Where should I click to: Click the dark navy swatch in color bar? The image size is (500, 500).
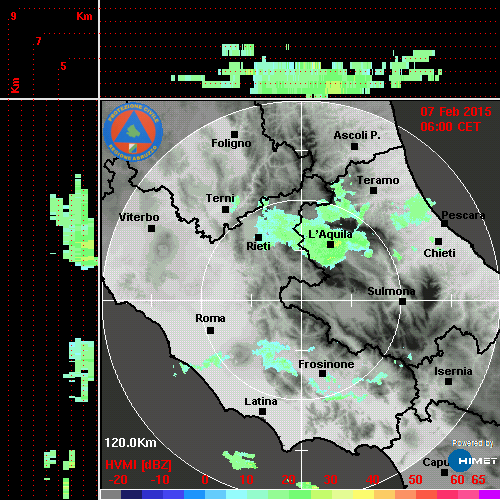(x=131, y=494)
